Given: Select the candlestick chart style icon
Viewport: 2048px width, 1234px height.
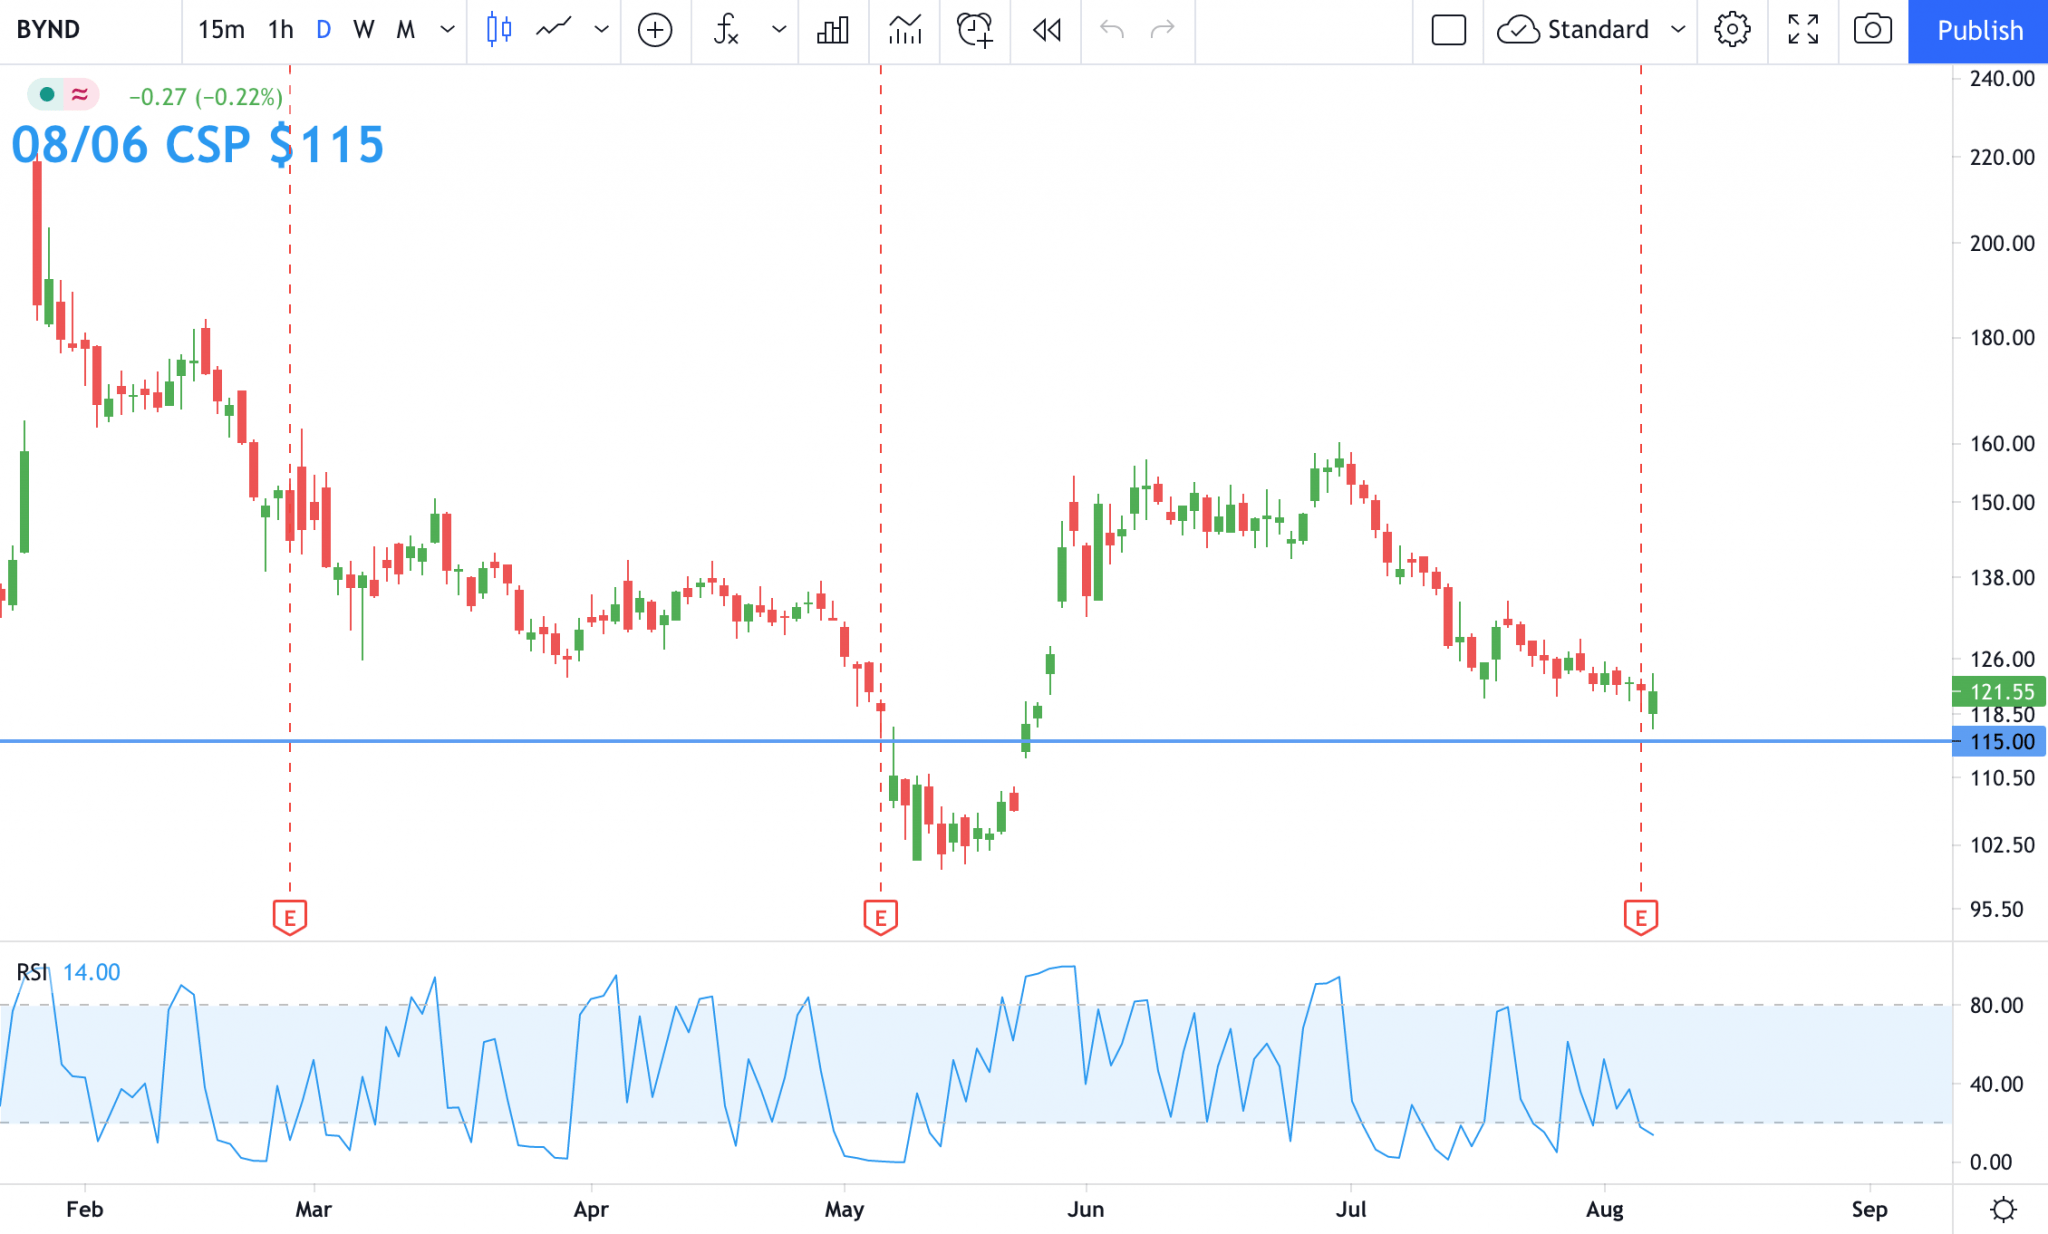Looking at the screenshot, I should [x=498, y=30].
